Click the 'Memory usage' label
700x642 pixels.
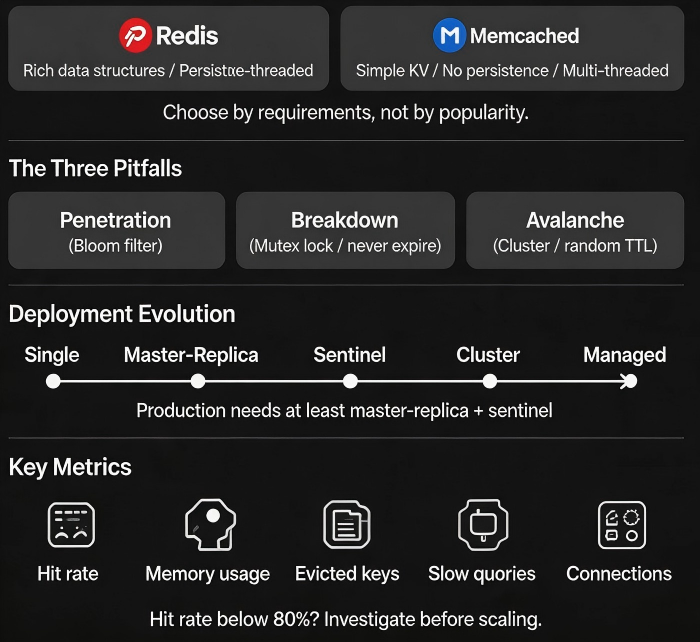pyautogui.click(x=208, y=574)
